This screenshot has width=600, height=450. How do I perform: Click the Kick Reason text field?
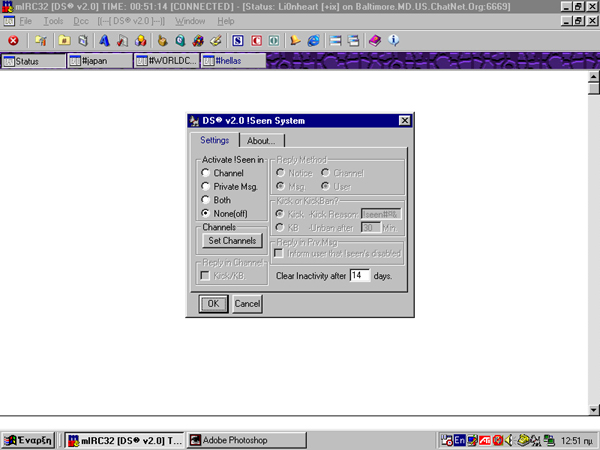point(381,214)
